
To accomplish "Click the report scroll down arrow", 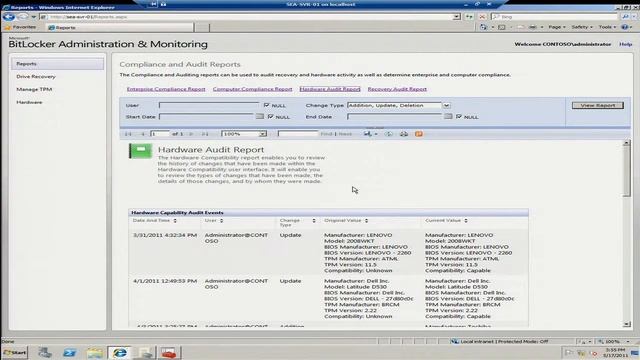I will point(627,324).
